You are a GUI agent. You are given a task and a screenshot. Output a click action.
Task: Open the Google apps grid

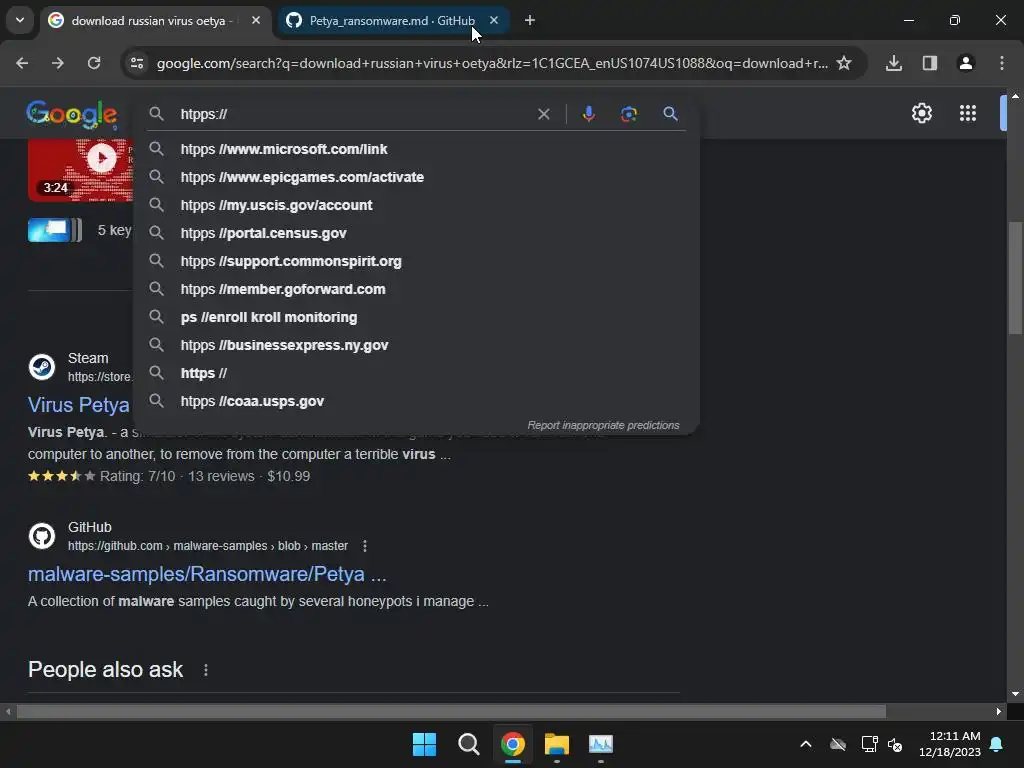coord(968,114)
